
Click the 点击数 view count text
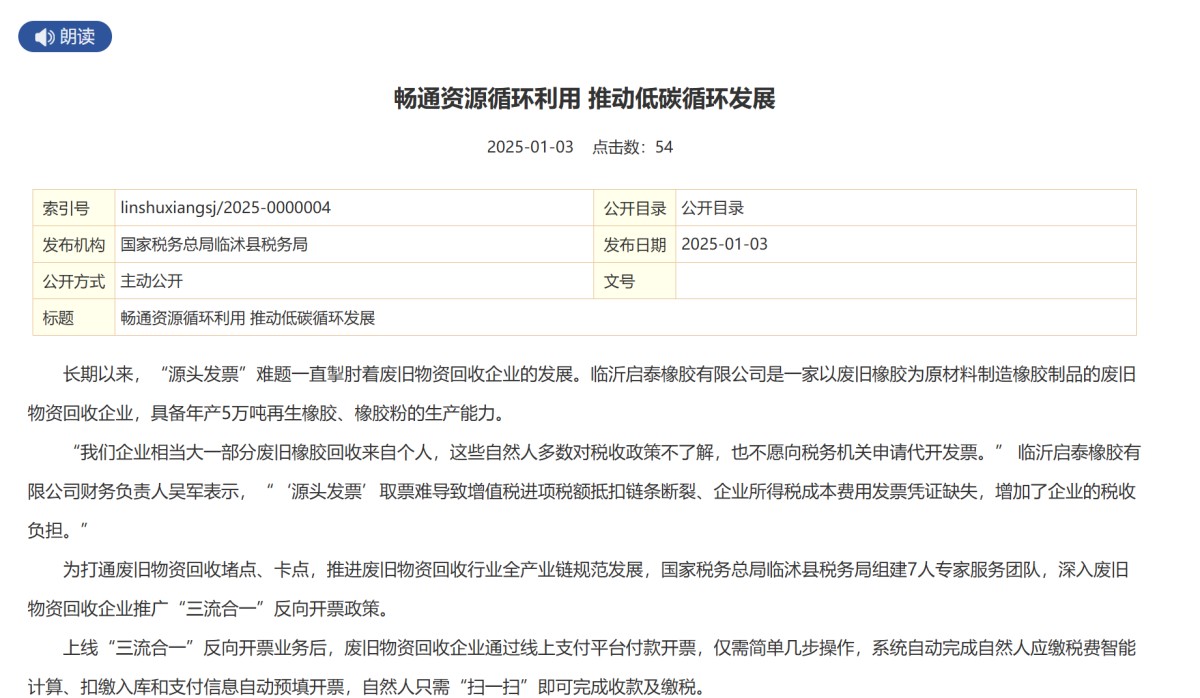pos(633,147)
